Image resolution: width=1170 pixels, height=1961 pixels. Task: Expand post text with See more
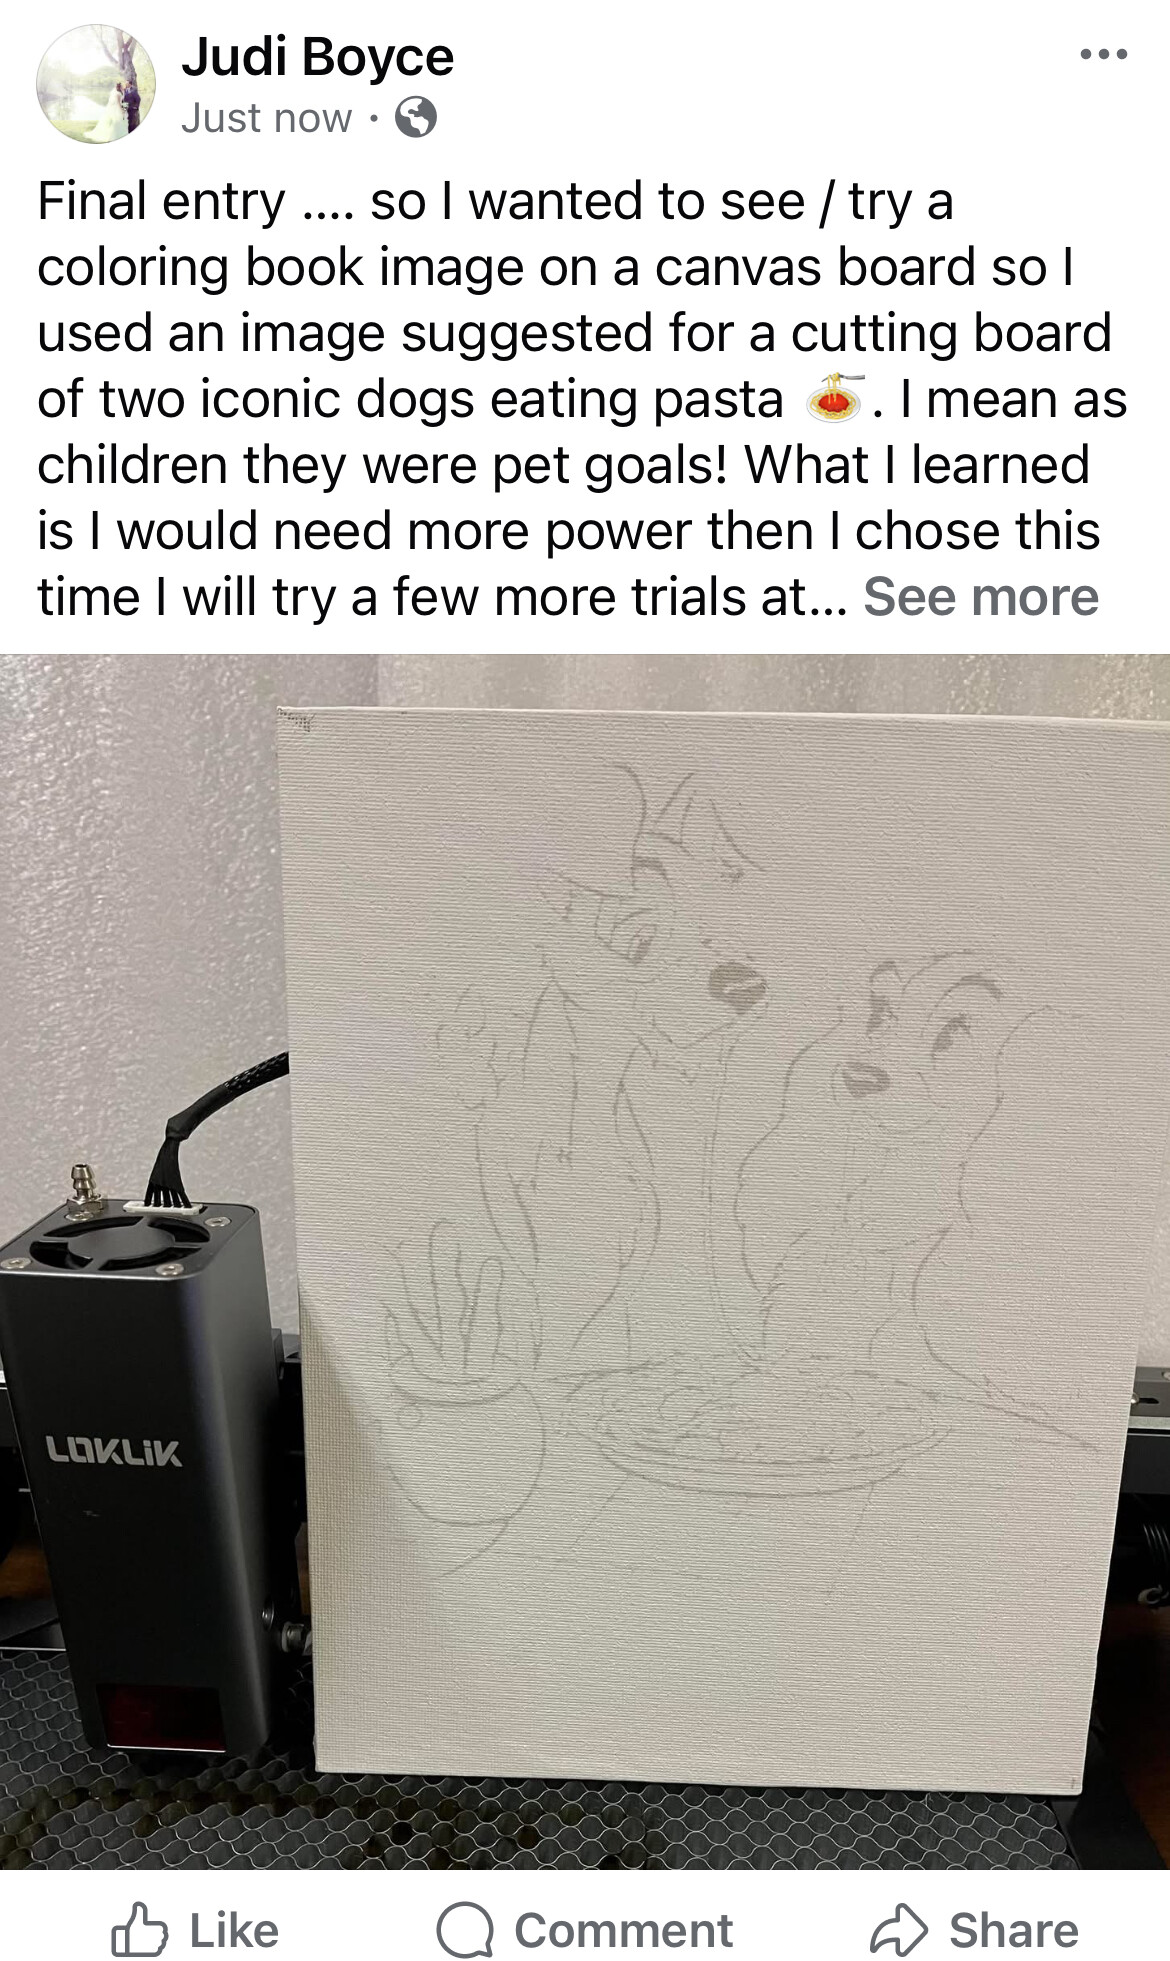coord(981,596)
